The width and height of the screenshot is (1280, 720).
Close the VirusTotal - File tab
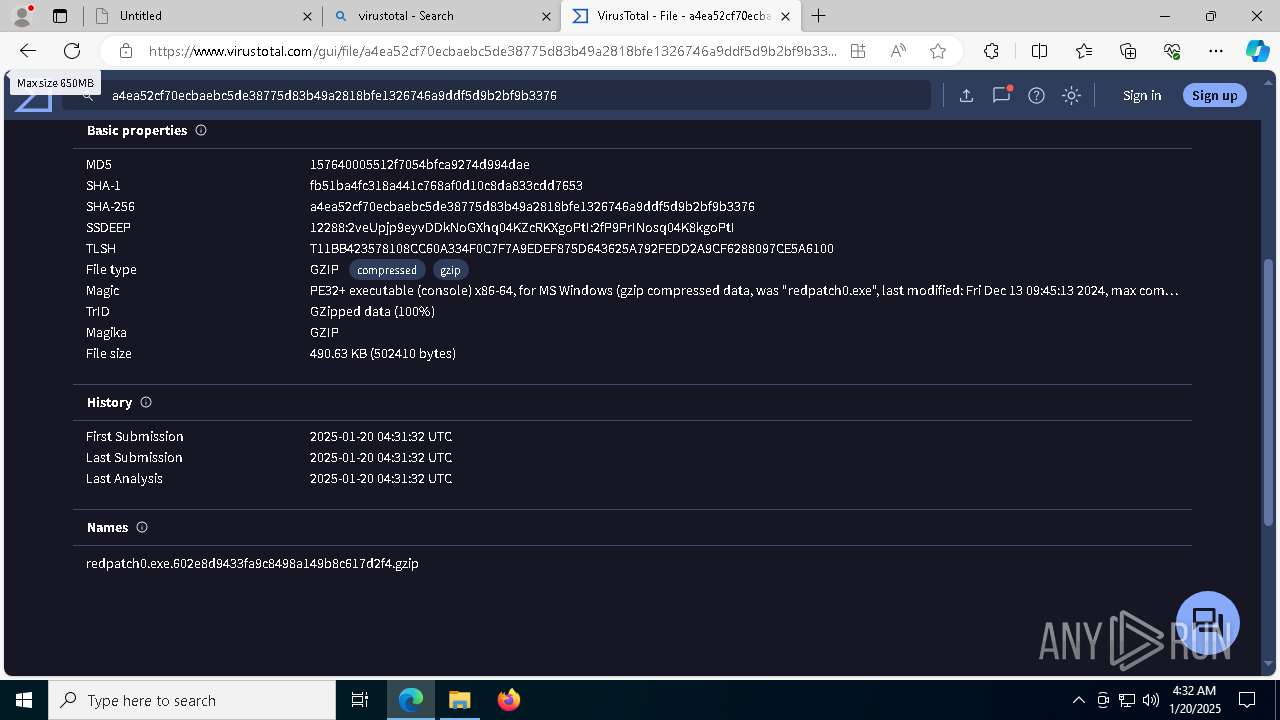tap(785, 16)
